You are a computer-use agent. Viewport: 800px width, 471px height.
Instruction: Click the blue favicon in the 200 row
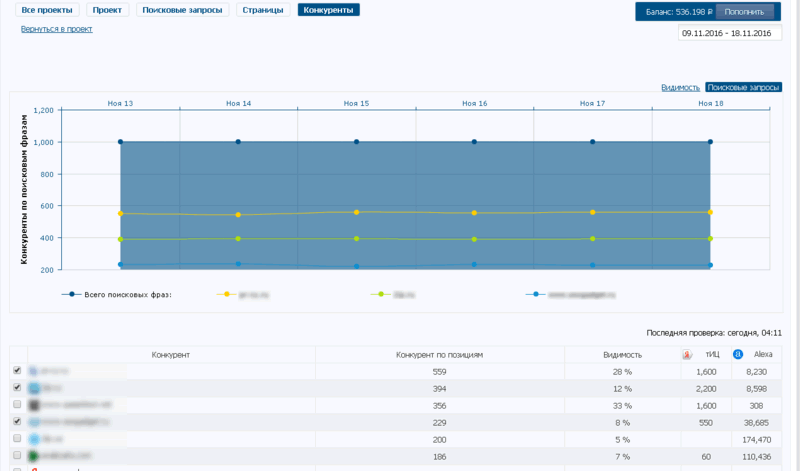click(x=34, y=439)
